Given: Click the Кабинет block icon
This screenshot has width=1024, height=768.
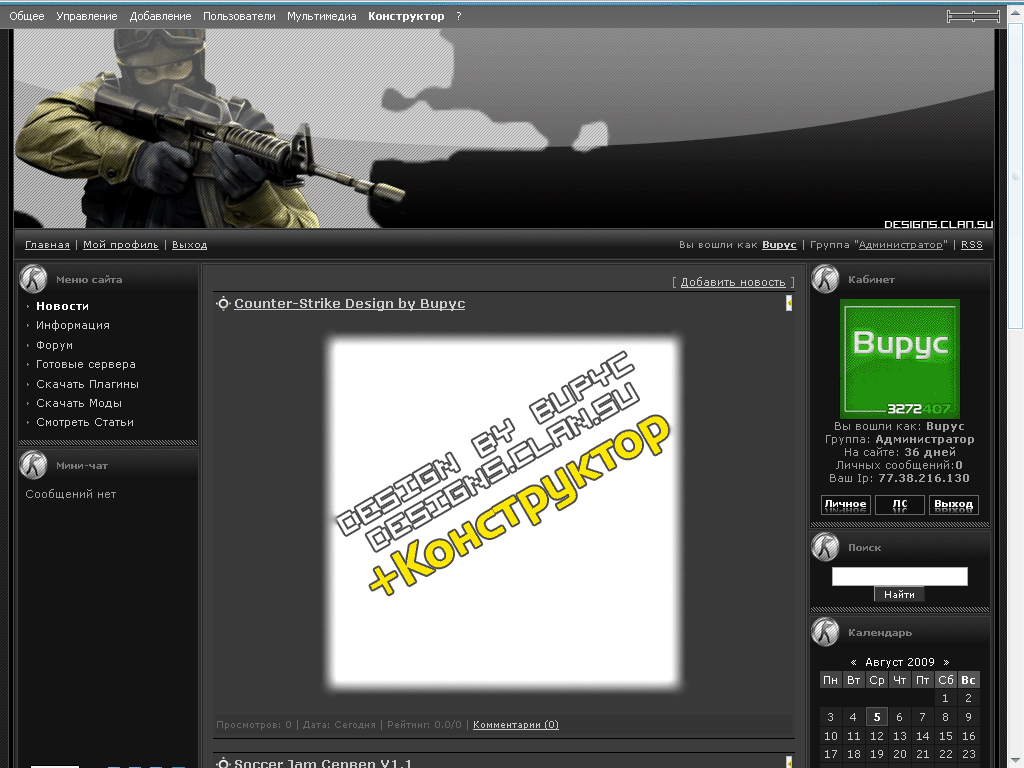Looking at the screenshot, I should pyautogui.click(x=825, y=279).
